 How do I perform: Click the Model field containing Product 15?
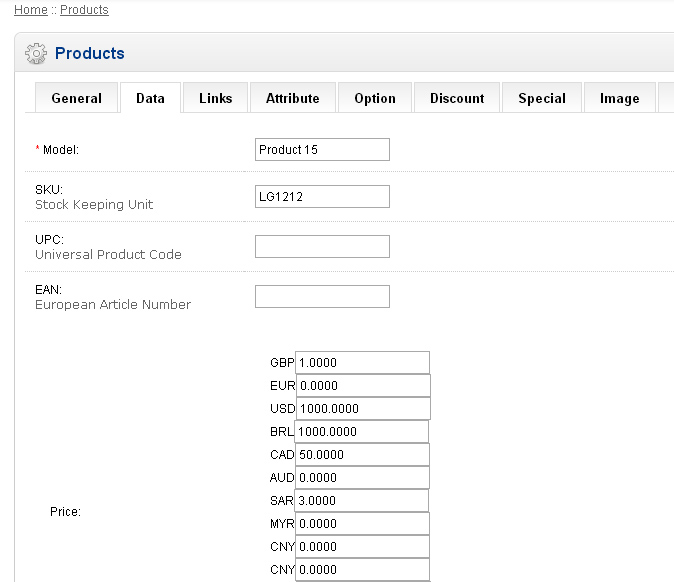click(x=322, y=150)
